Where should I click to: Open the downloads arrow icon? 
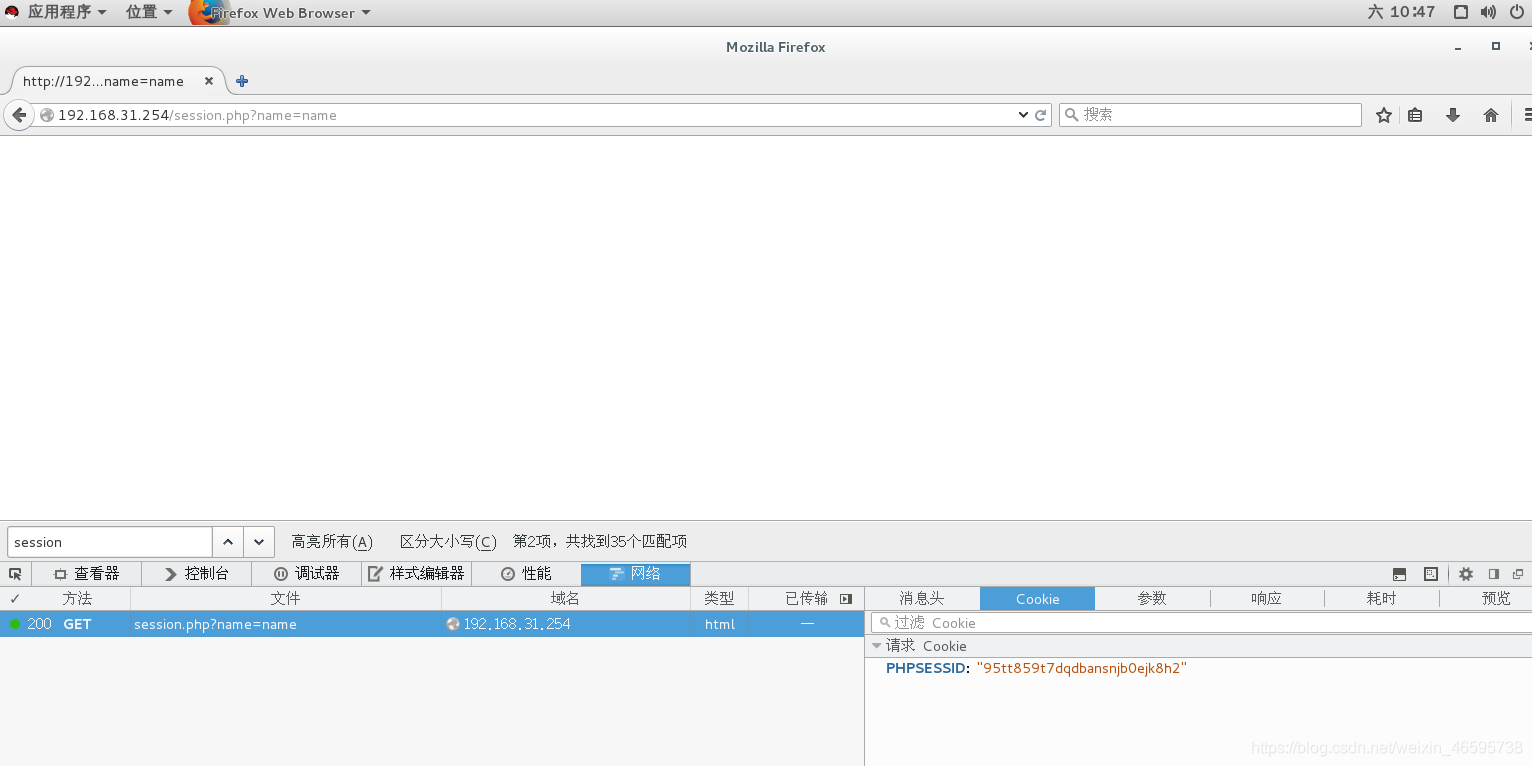[1453, 115]
